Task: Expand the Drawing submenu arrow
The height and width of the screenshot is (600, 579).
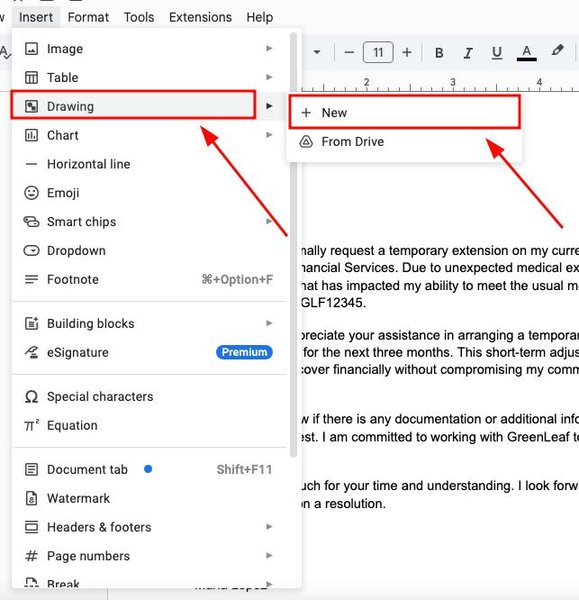Action: pos(269,106)
